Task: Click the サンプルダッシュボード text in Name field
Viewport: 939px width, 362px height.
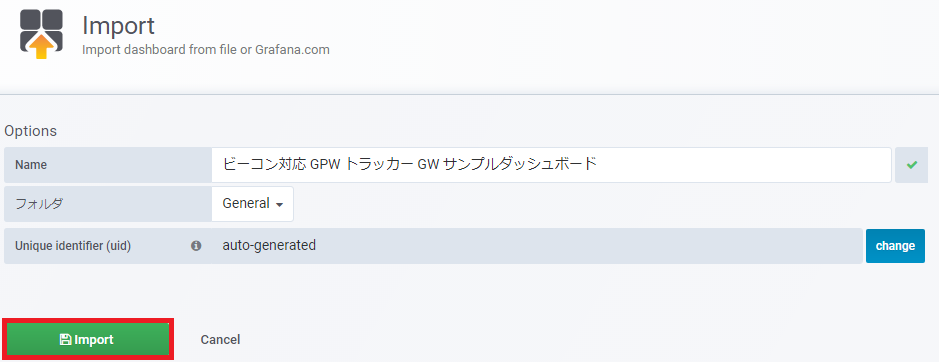Action: 520,164
